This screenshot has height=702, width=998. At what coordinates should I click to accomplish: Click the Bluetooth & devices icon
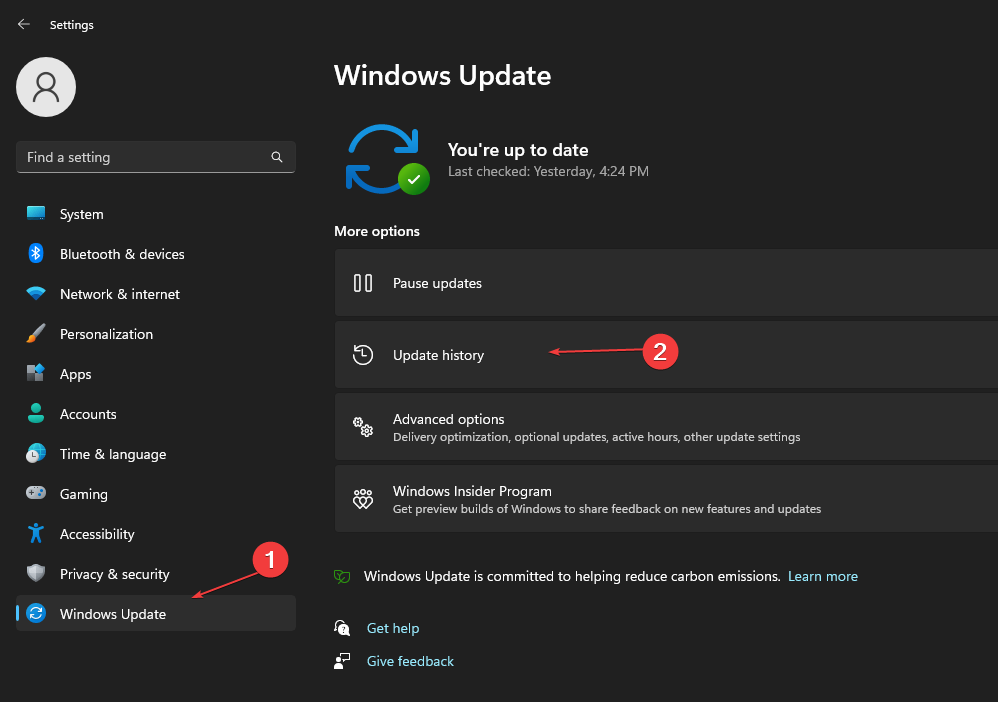[x=36, y=254]
